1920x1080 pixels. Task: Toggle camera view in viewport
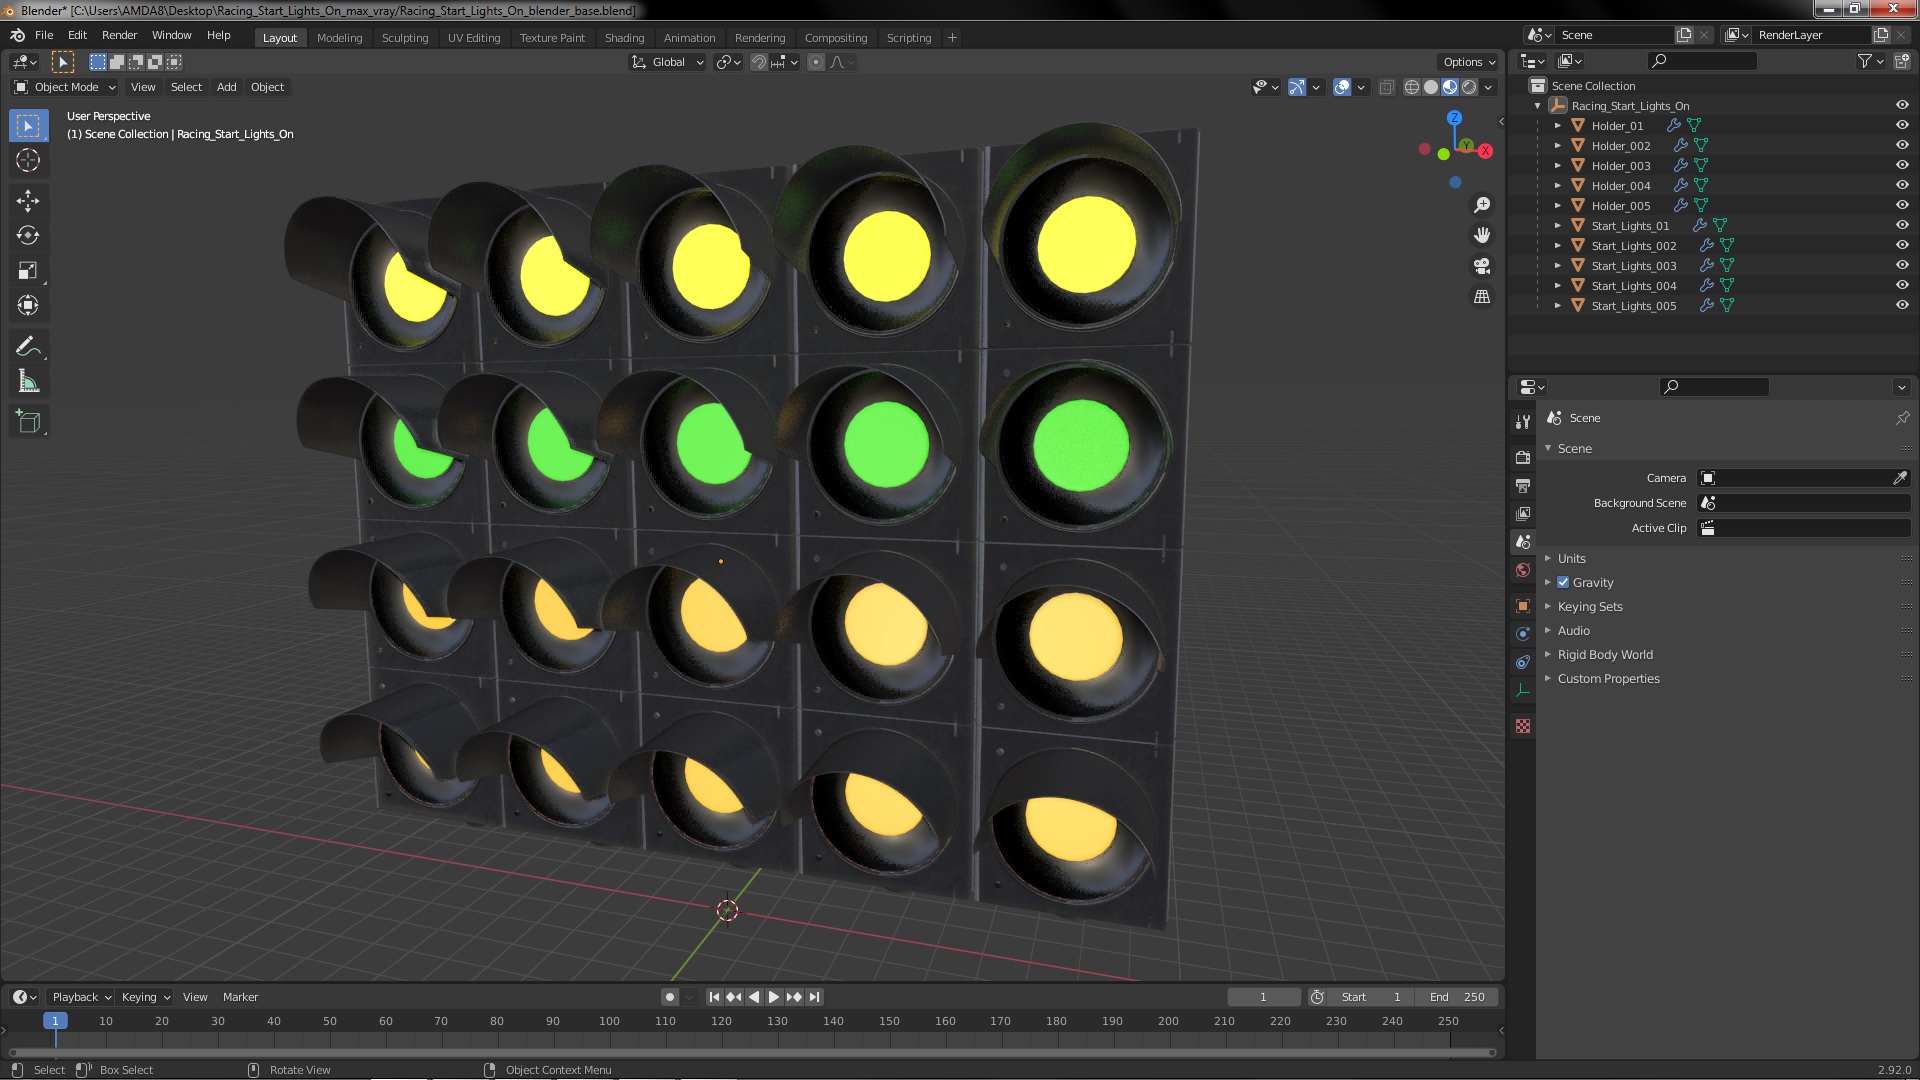[1482, 266]
